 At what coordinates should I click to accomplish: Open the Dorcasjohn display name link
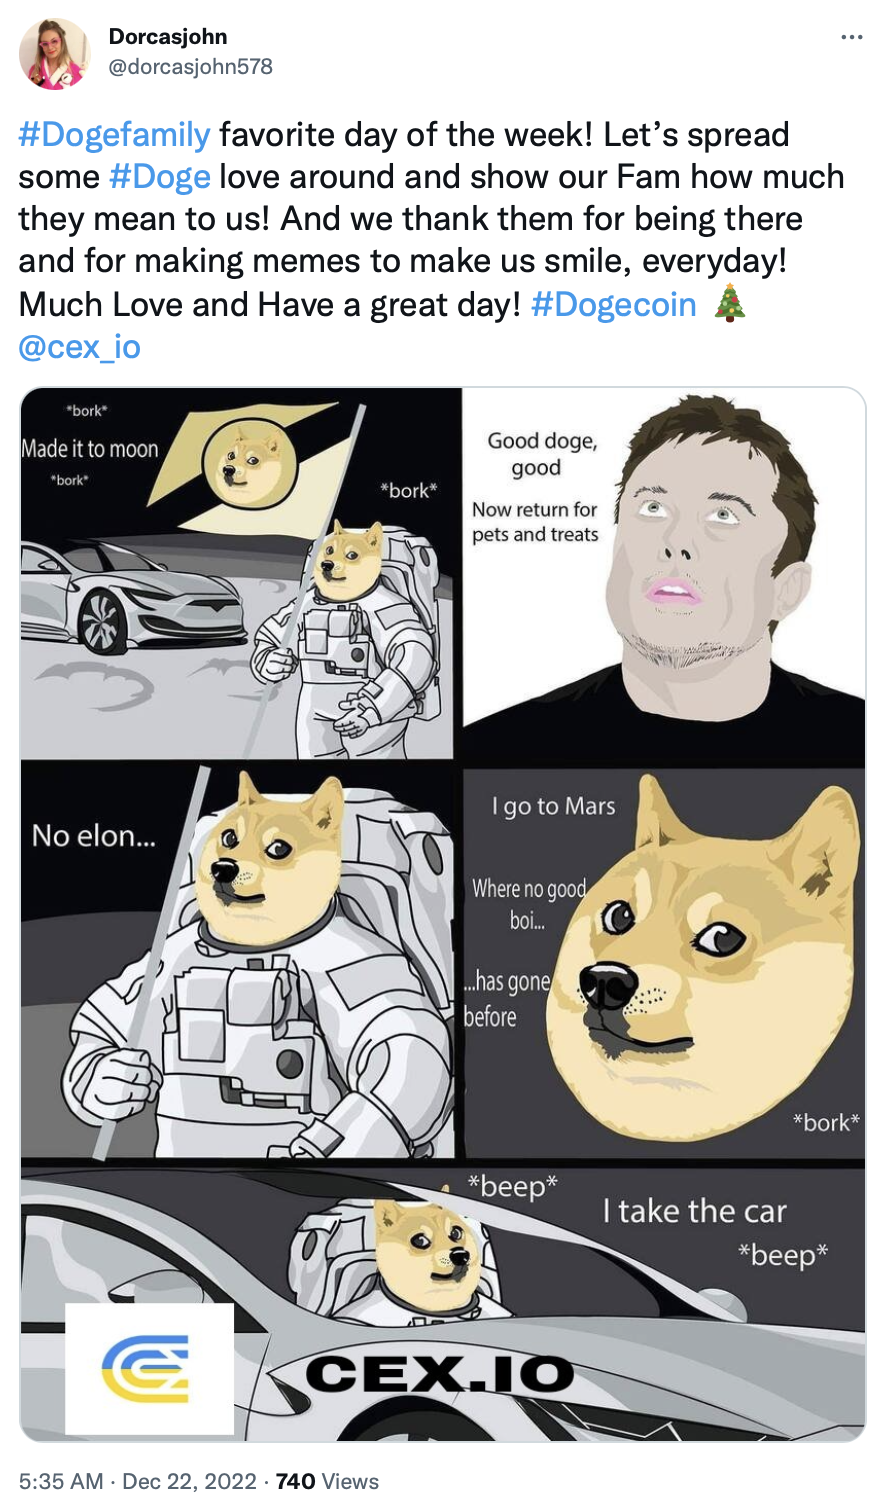click(168, 37)
